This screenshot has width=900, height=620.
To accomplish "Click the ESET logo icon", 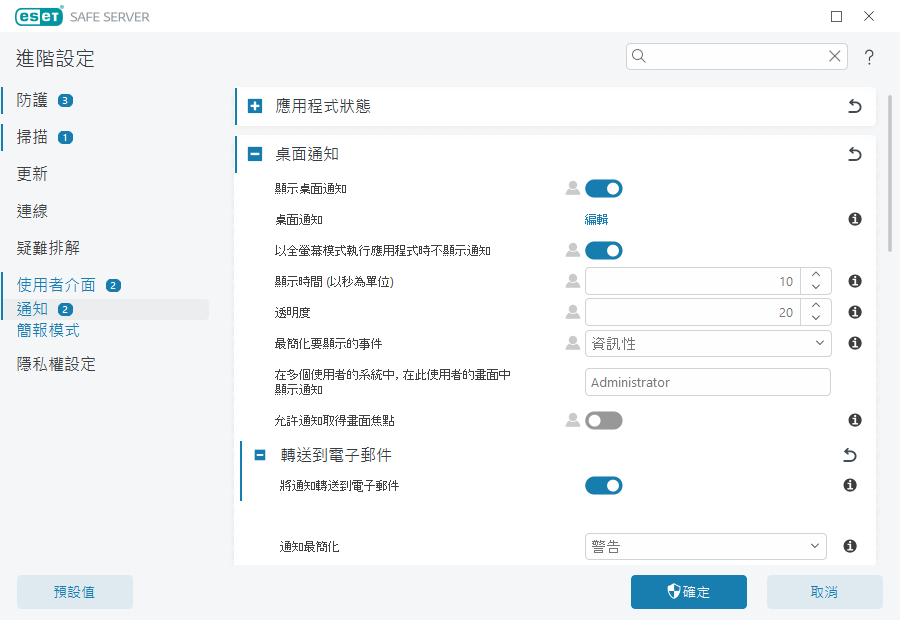I will tap(38, 16).
